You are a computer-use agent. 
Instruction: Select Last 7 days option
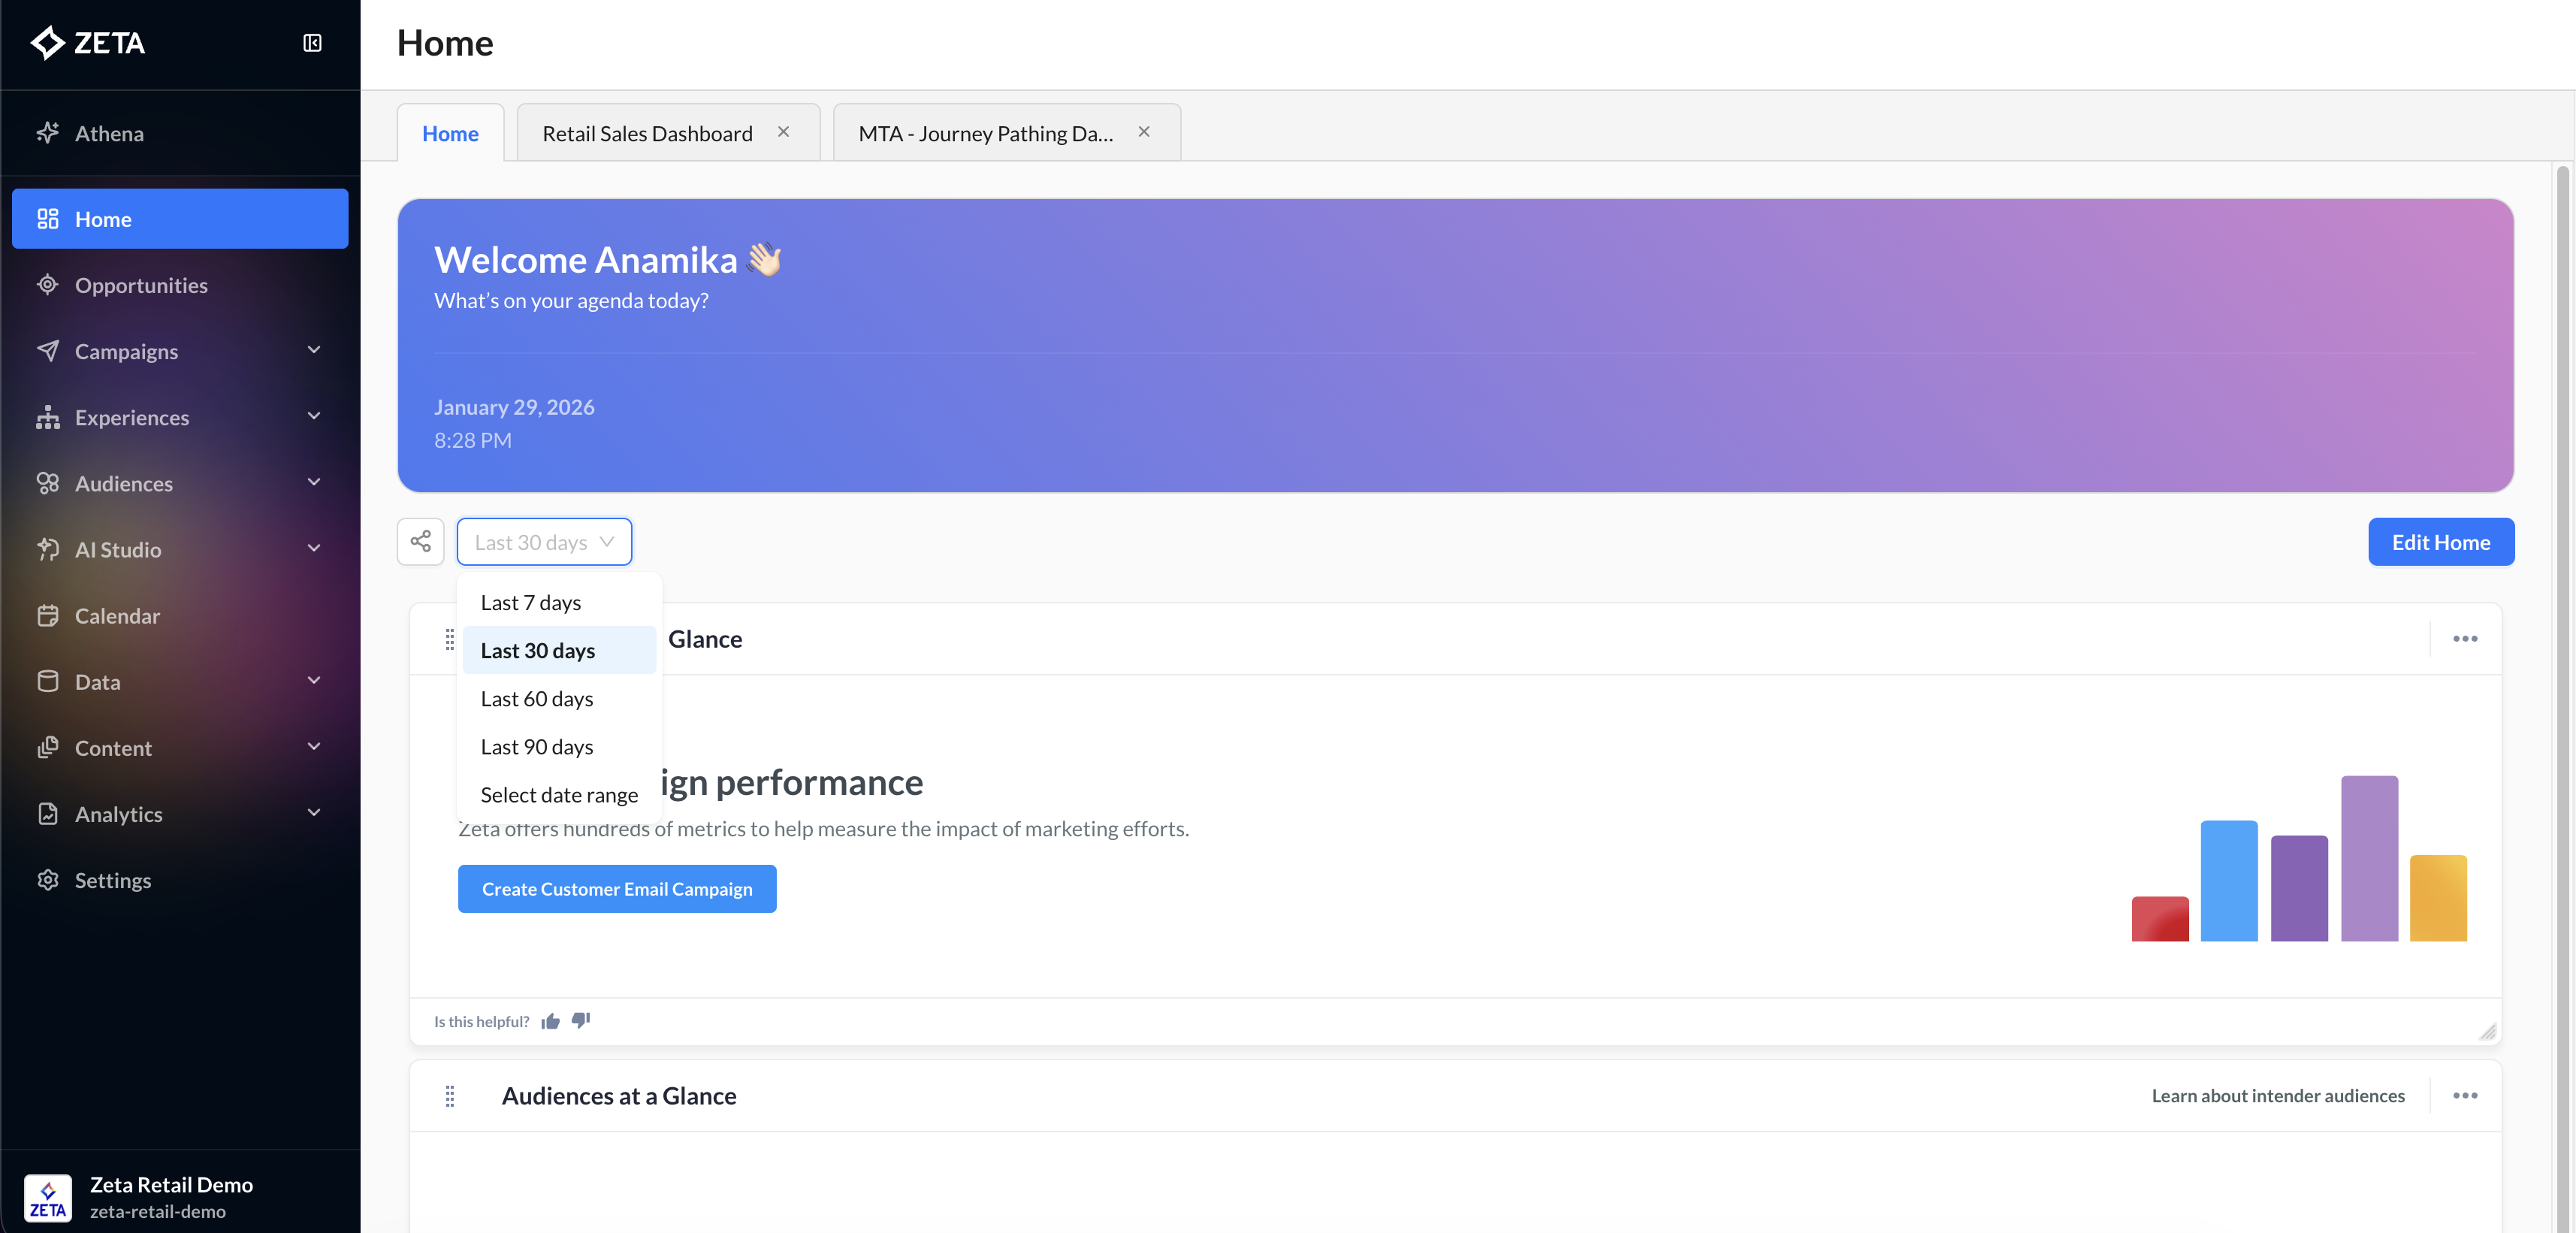[x=531, y=602]
